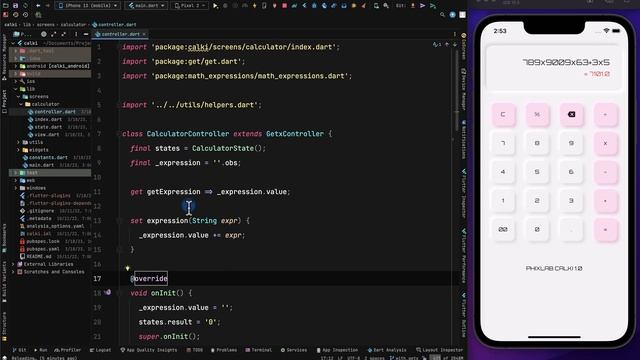This screenshot has width=640, height=360.
Task: Click the 'calculator' breadcrumb in navigation bar
Action: (x=73, y=24)
